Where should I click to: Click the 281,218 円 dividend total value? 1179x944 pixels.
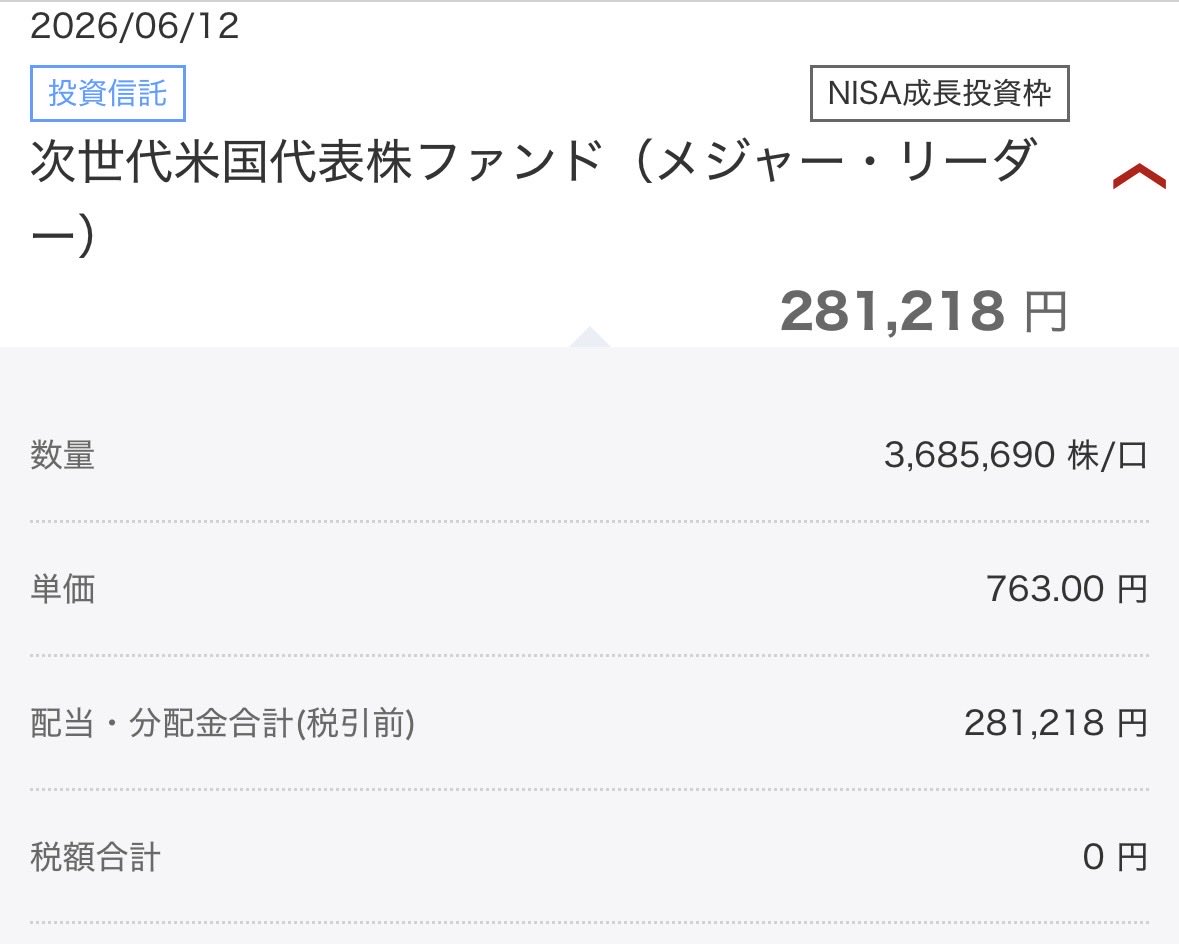pyautogui.click(x=1056, y=723)
